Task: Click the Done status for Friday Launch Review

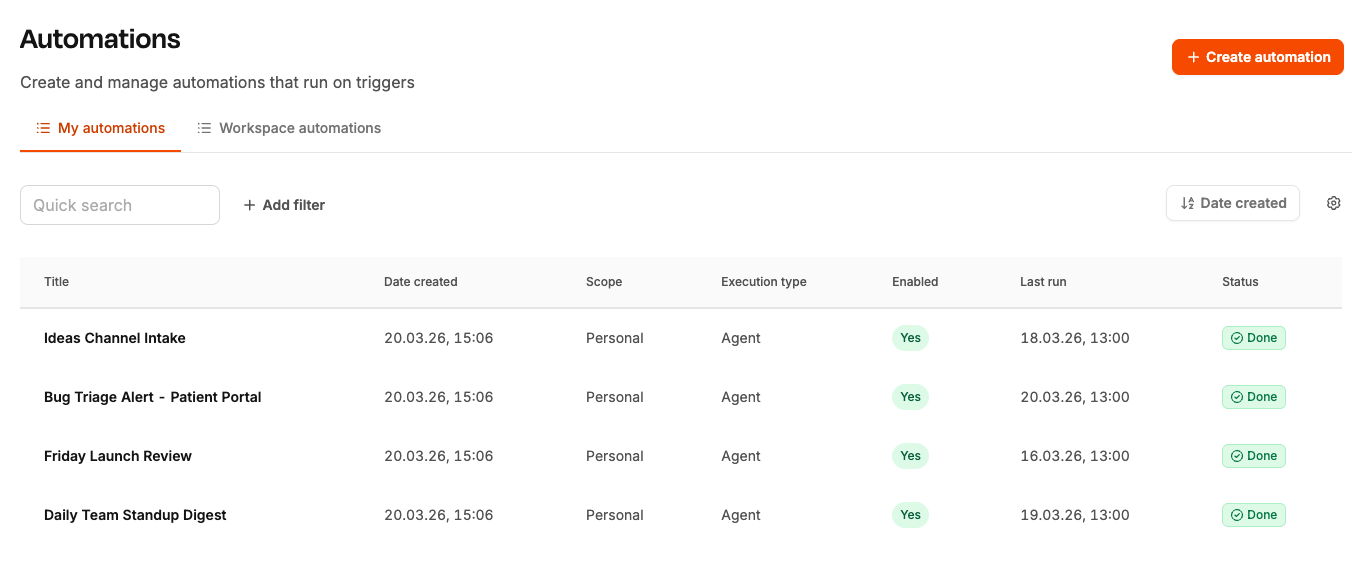Action: point(1253,456)
